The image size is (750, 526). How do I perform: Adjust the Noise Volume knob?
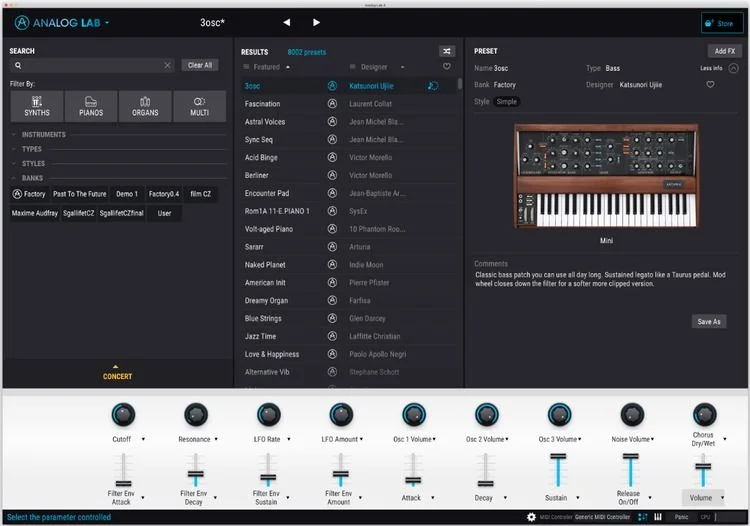point(632,415)
